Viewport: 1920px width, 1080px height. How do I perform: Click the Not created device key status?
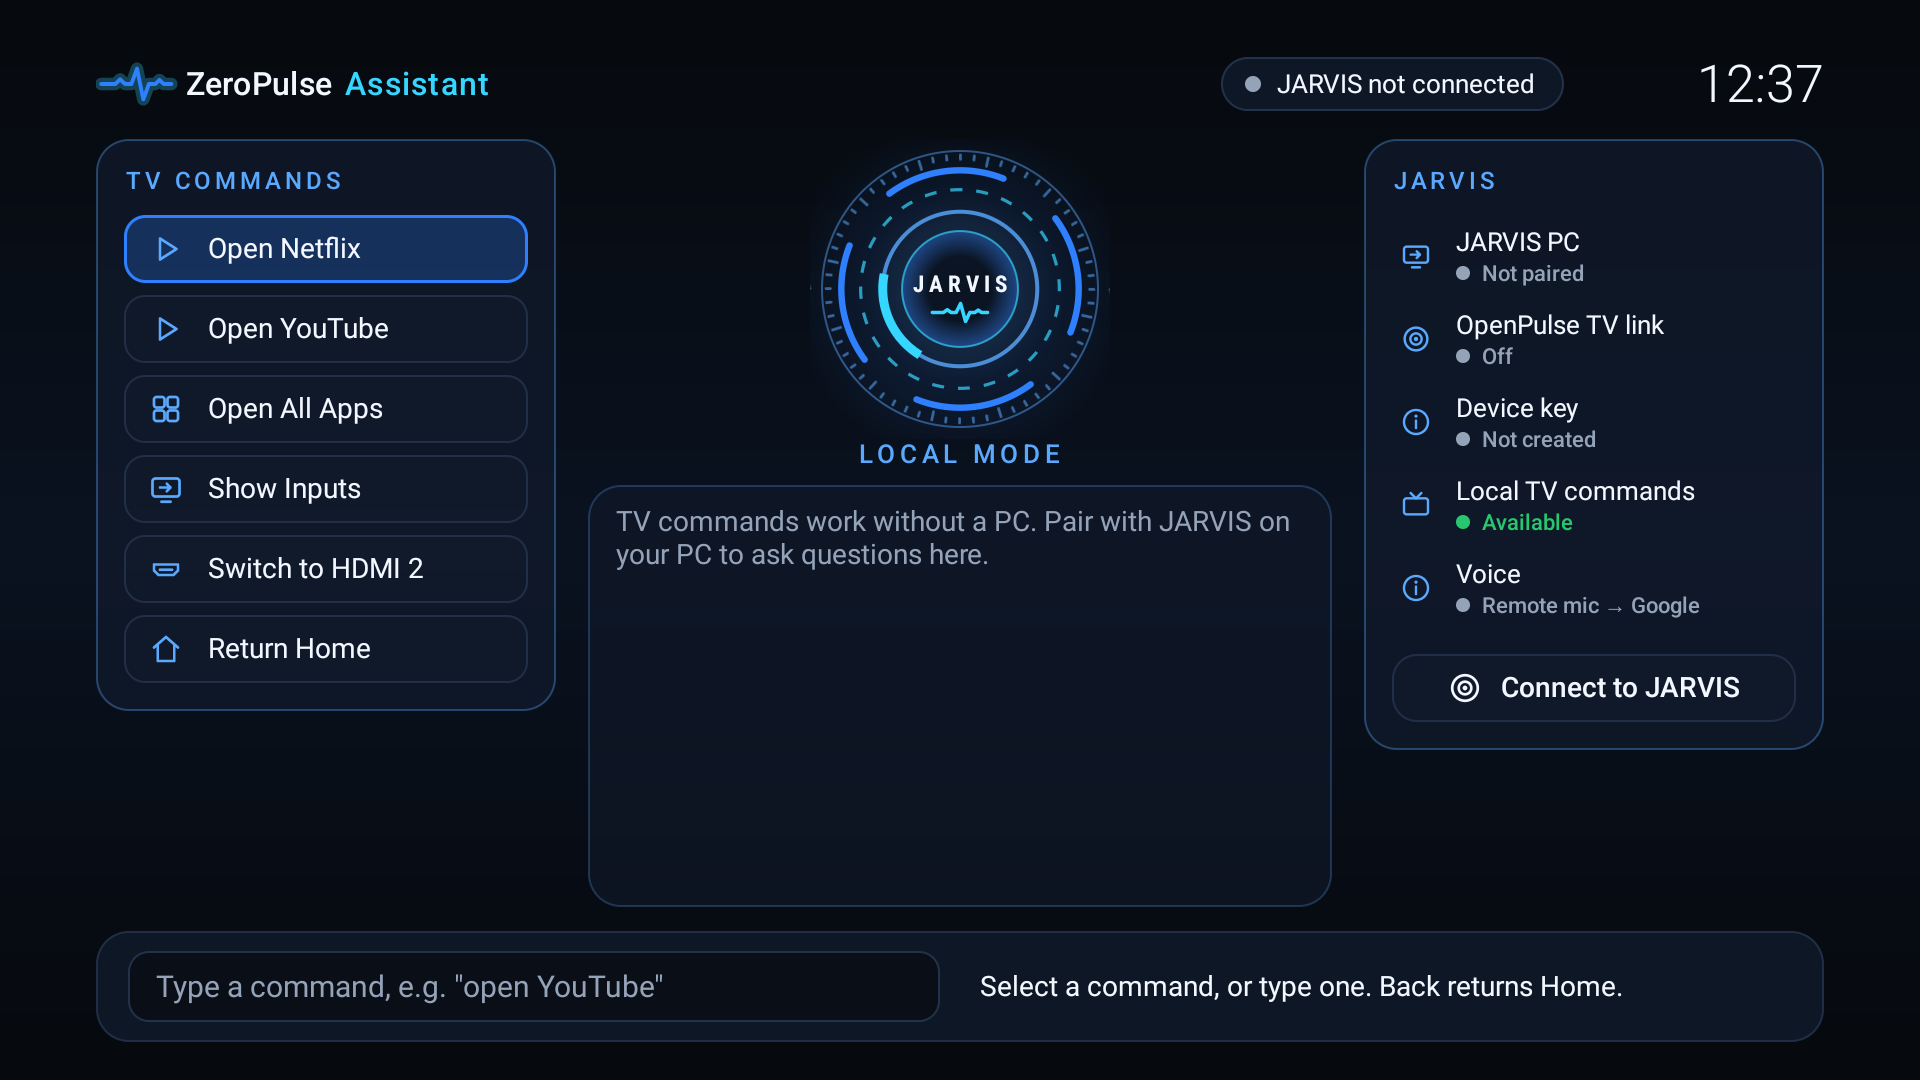(x=1539, y=440)
